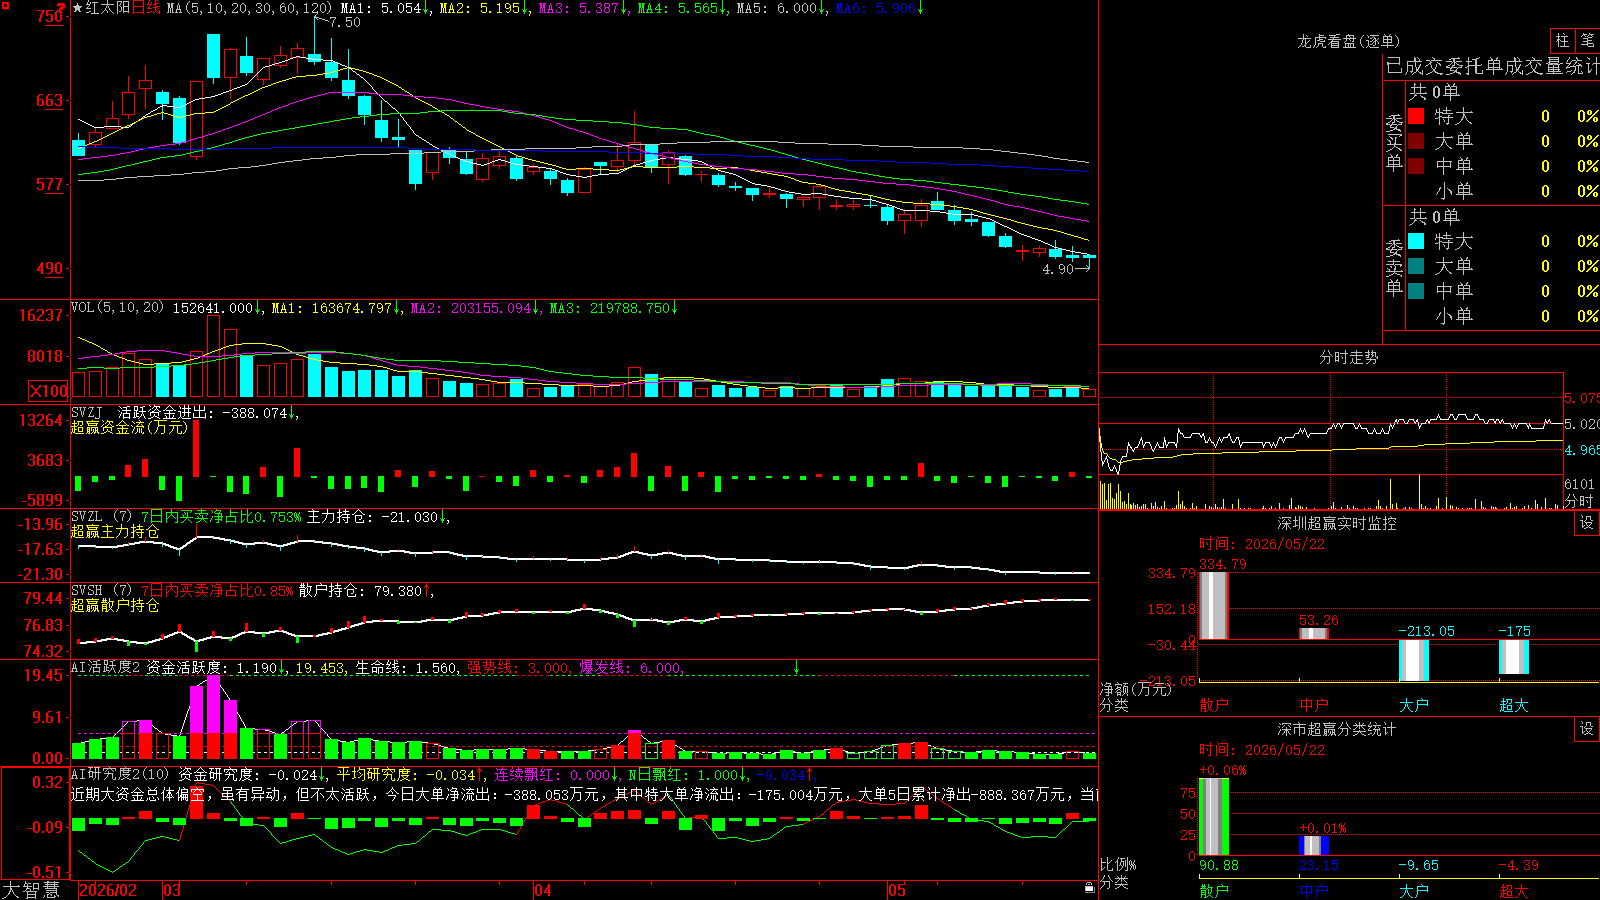The image size is (1600, 900).
Task: Click the 已成交委托单成交量统计 header
Action: [1492, 66]
